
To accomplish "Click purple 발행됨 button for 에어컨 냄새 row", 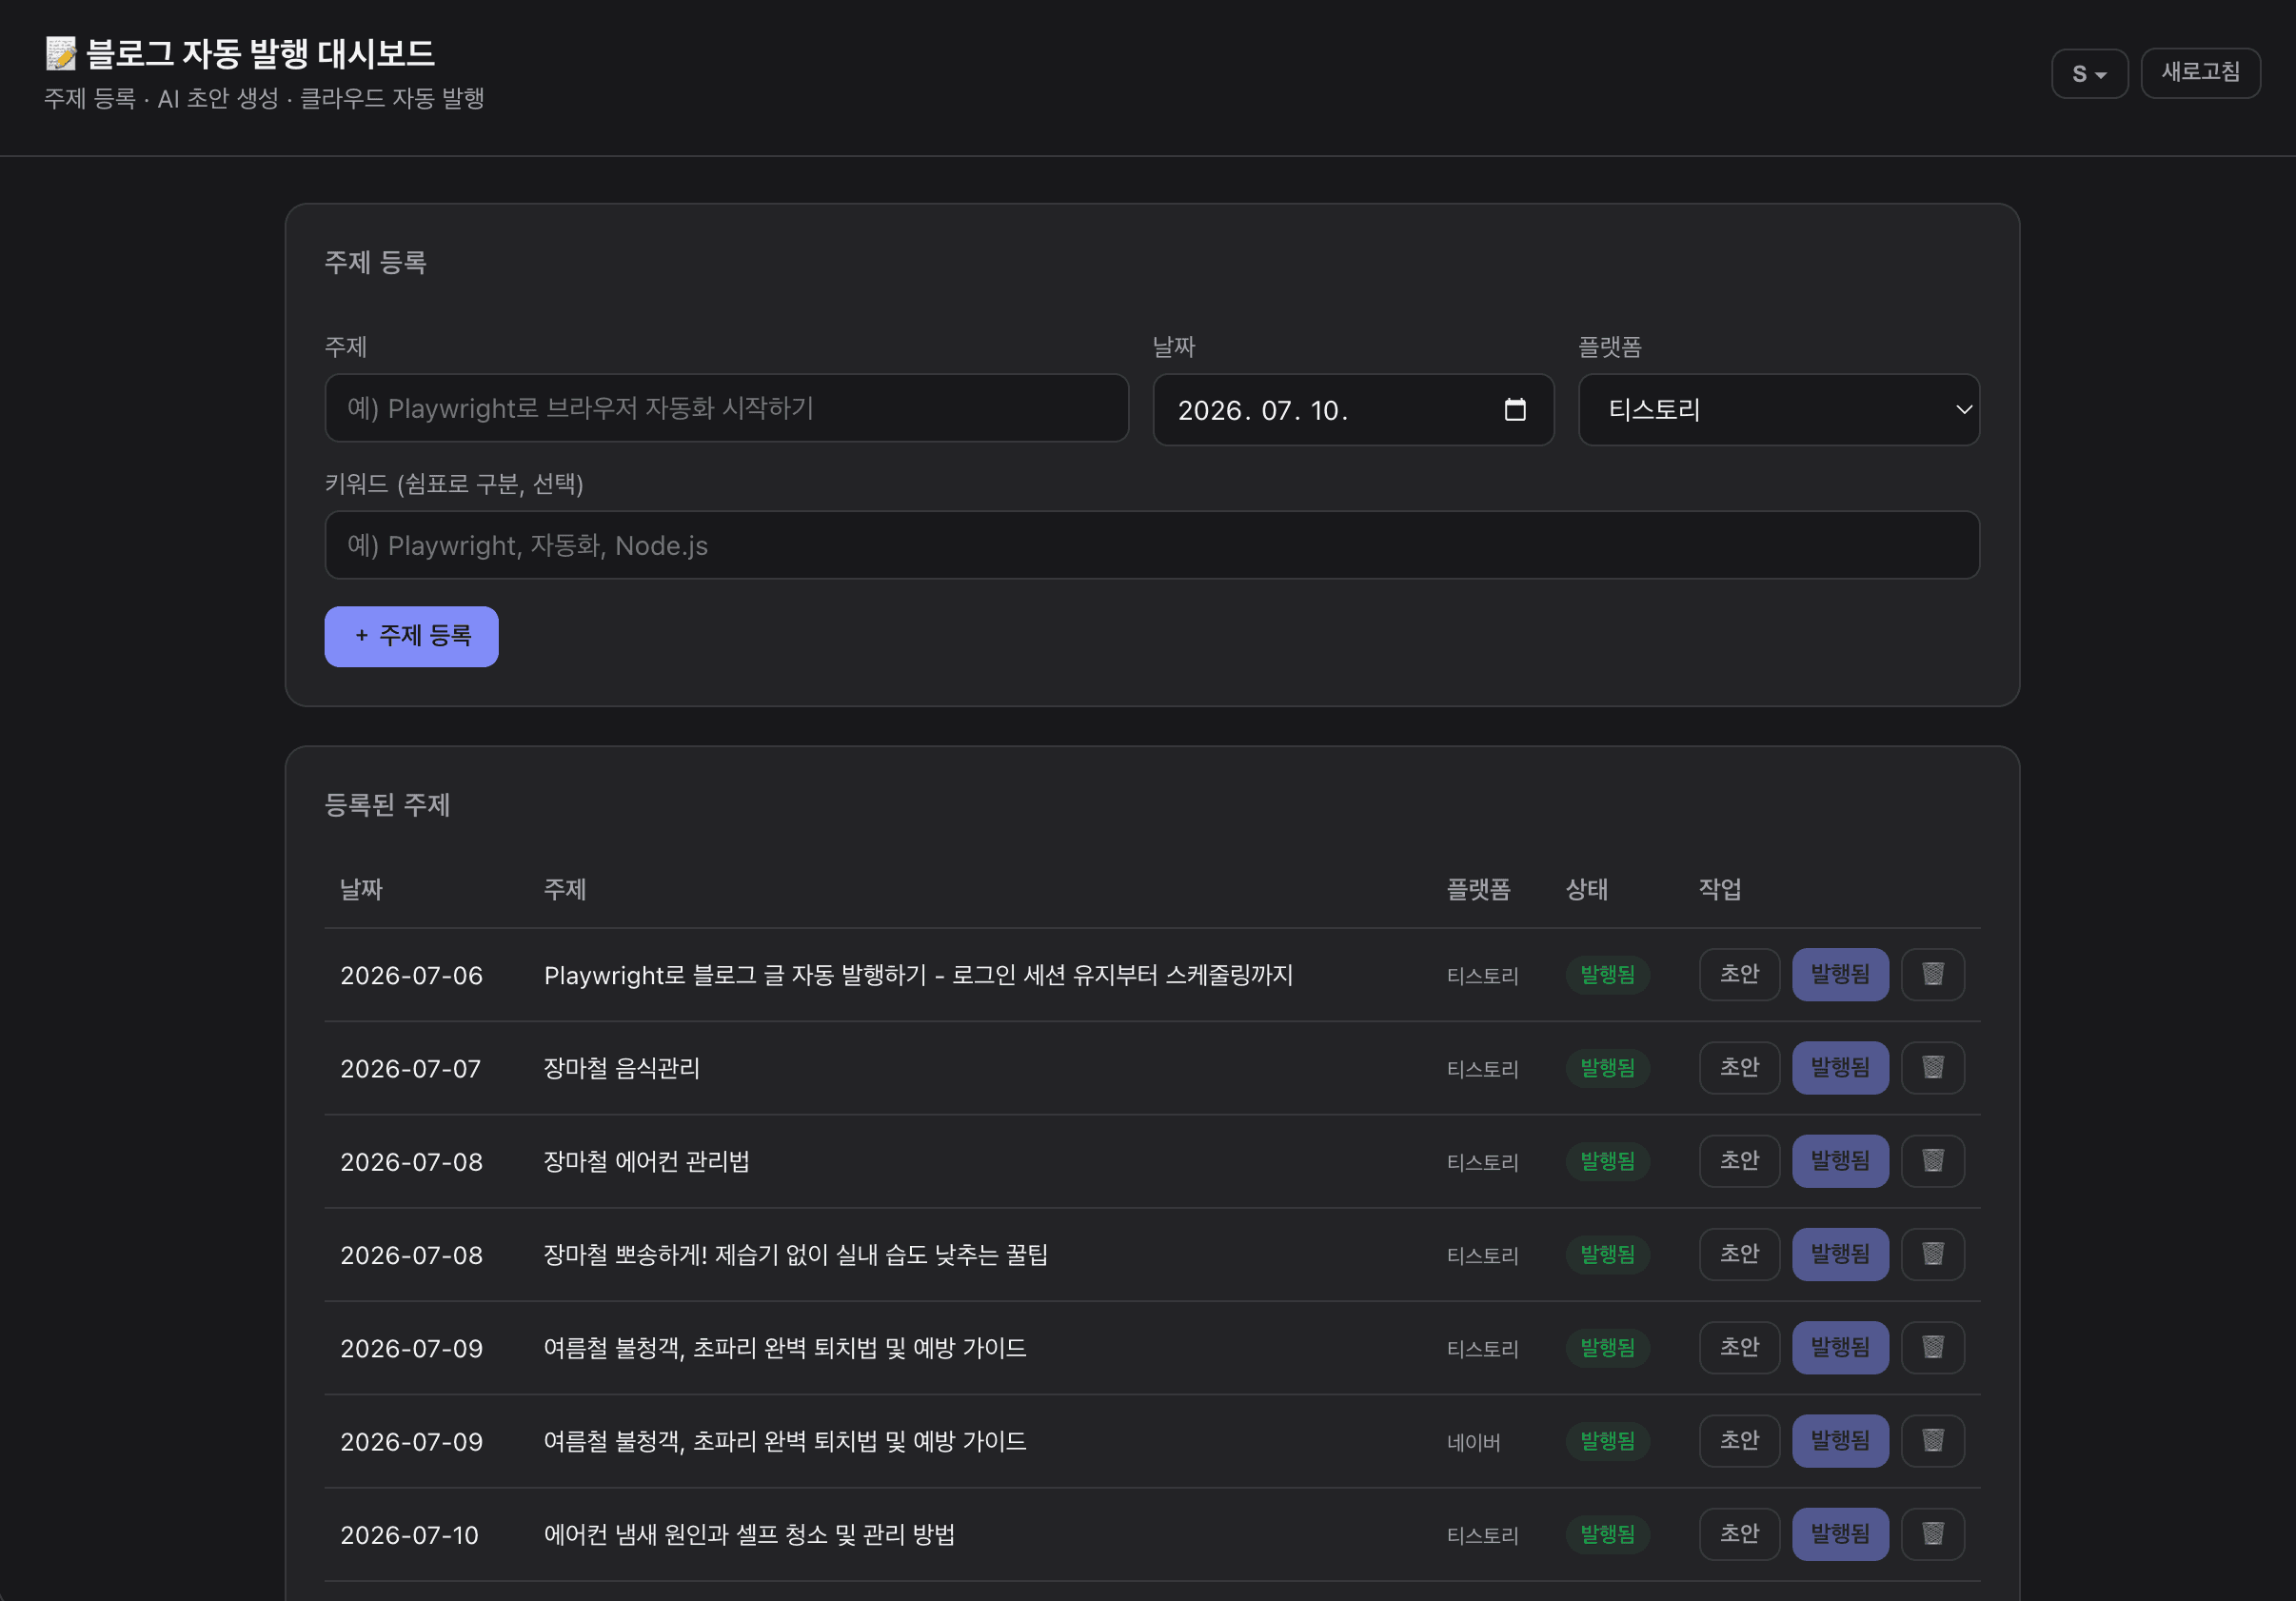I will pyautogui.click(x=1840, y=1534).
